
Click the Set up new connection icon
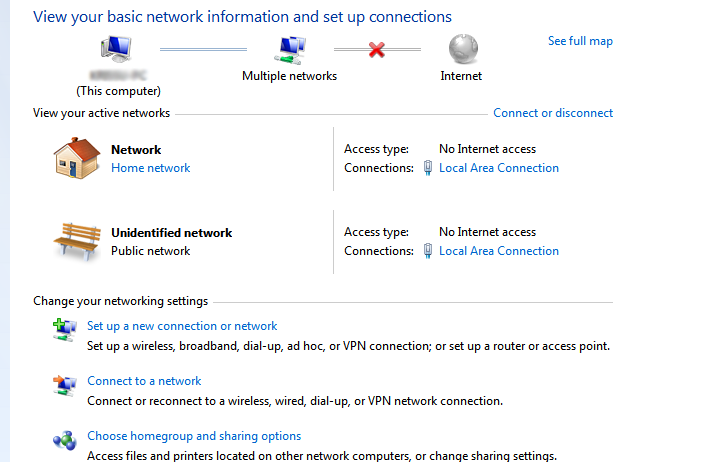(x=65, y=328)
